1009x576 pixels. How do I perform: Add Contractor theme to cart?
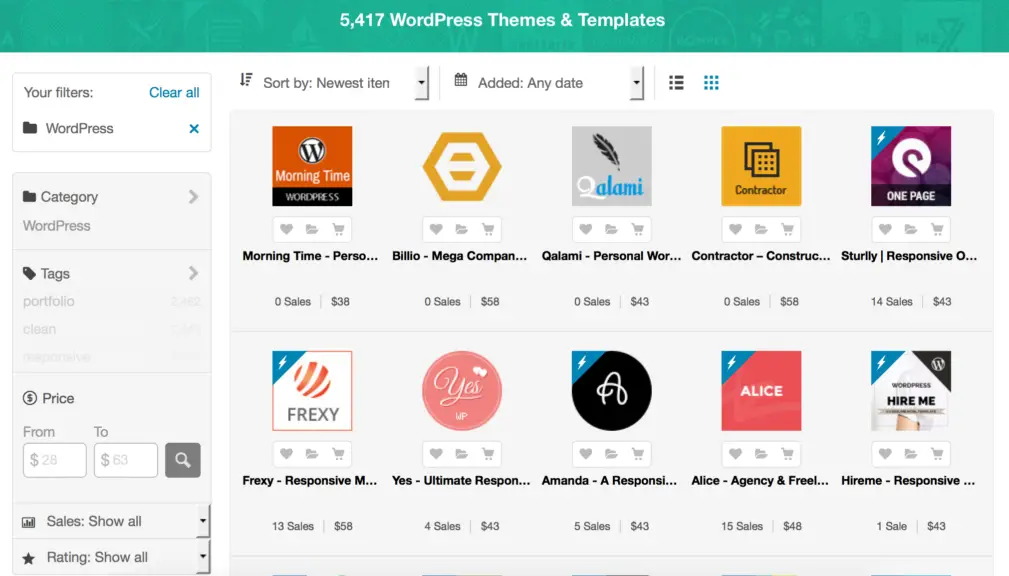(x=788, y=229)
